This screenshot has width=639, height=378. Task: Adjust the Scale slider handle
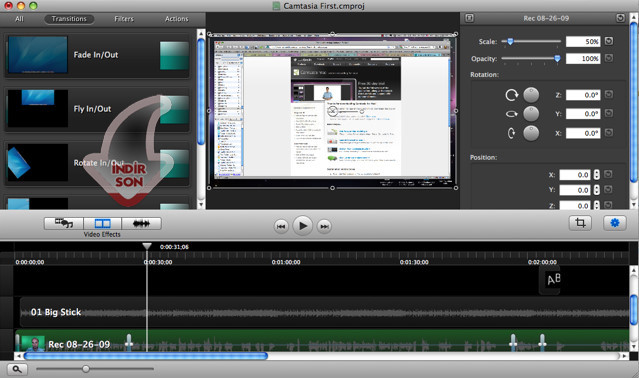[x=510, y=42]
